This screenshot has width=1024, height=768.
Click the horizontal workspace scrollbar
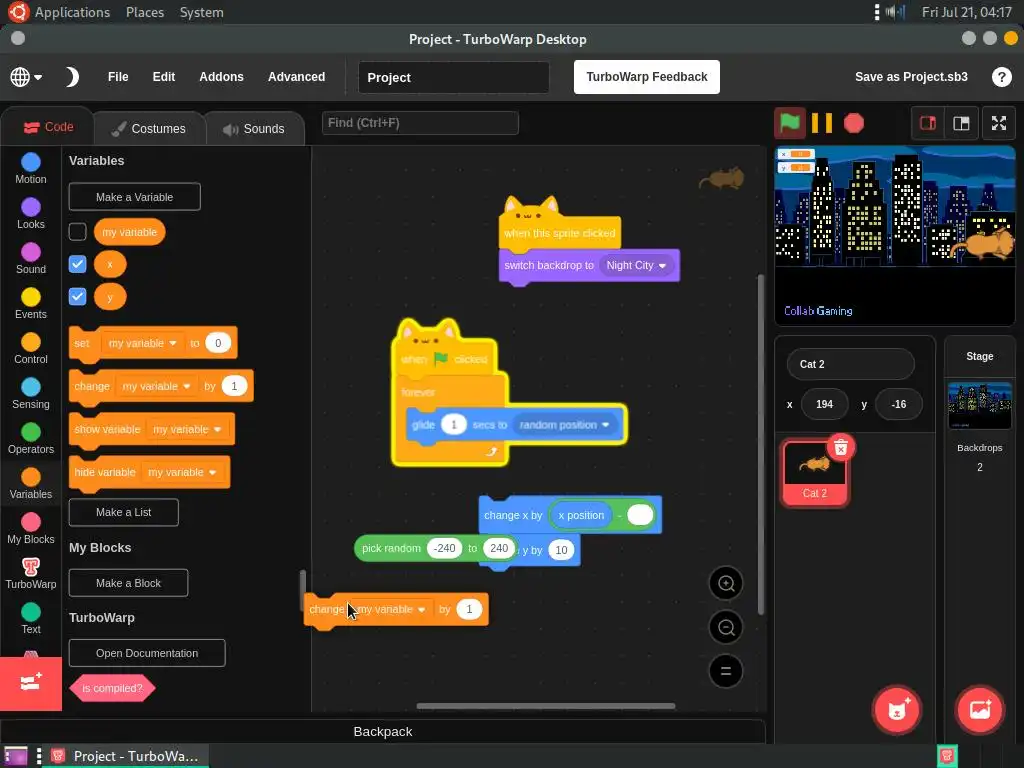pyautogui.click(x=546, y=706)
